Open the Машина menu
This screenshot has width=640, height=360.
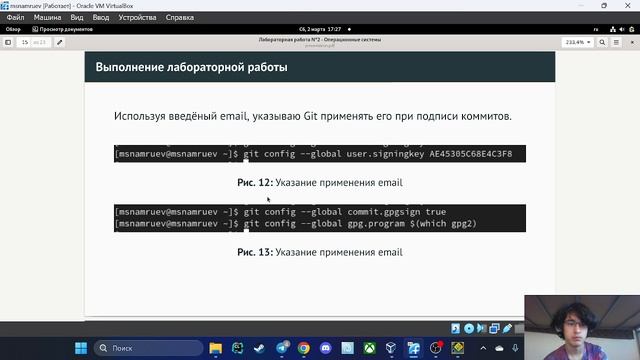pyautogui.click(x=47, y=18)
